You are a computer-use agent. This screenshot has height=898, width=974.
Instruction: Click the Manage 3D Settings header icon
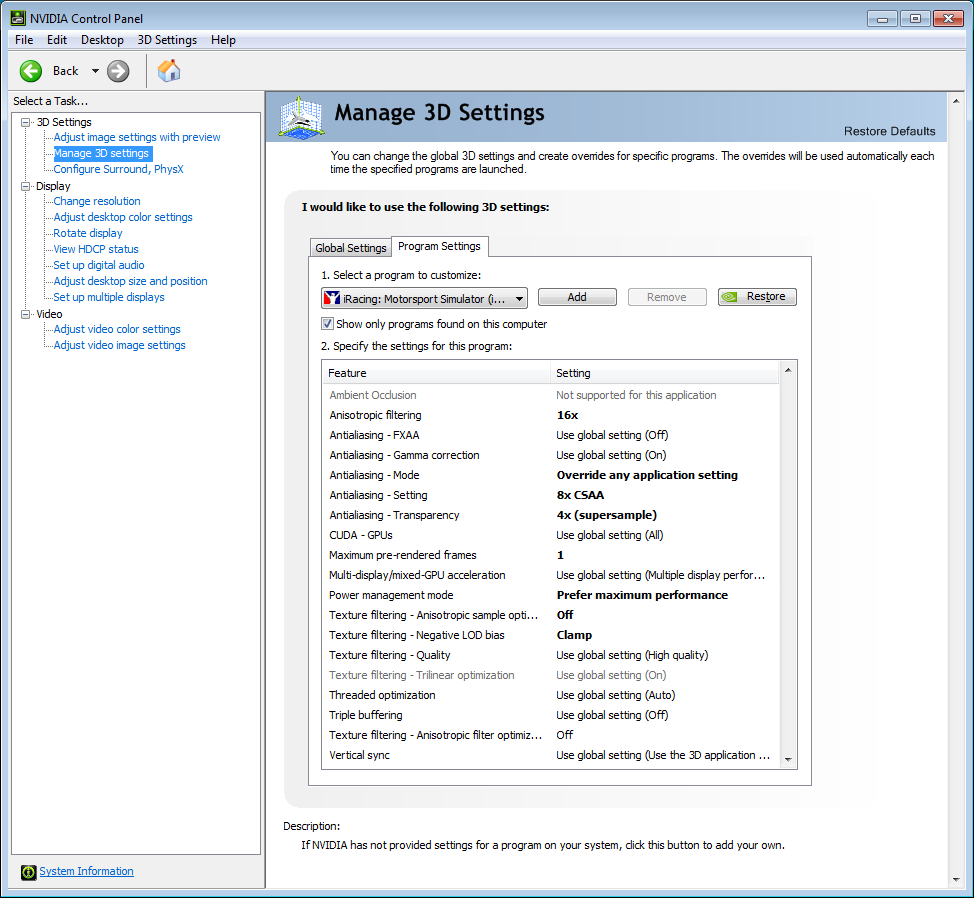pos(301,117)
